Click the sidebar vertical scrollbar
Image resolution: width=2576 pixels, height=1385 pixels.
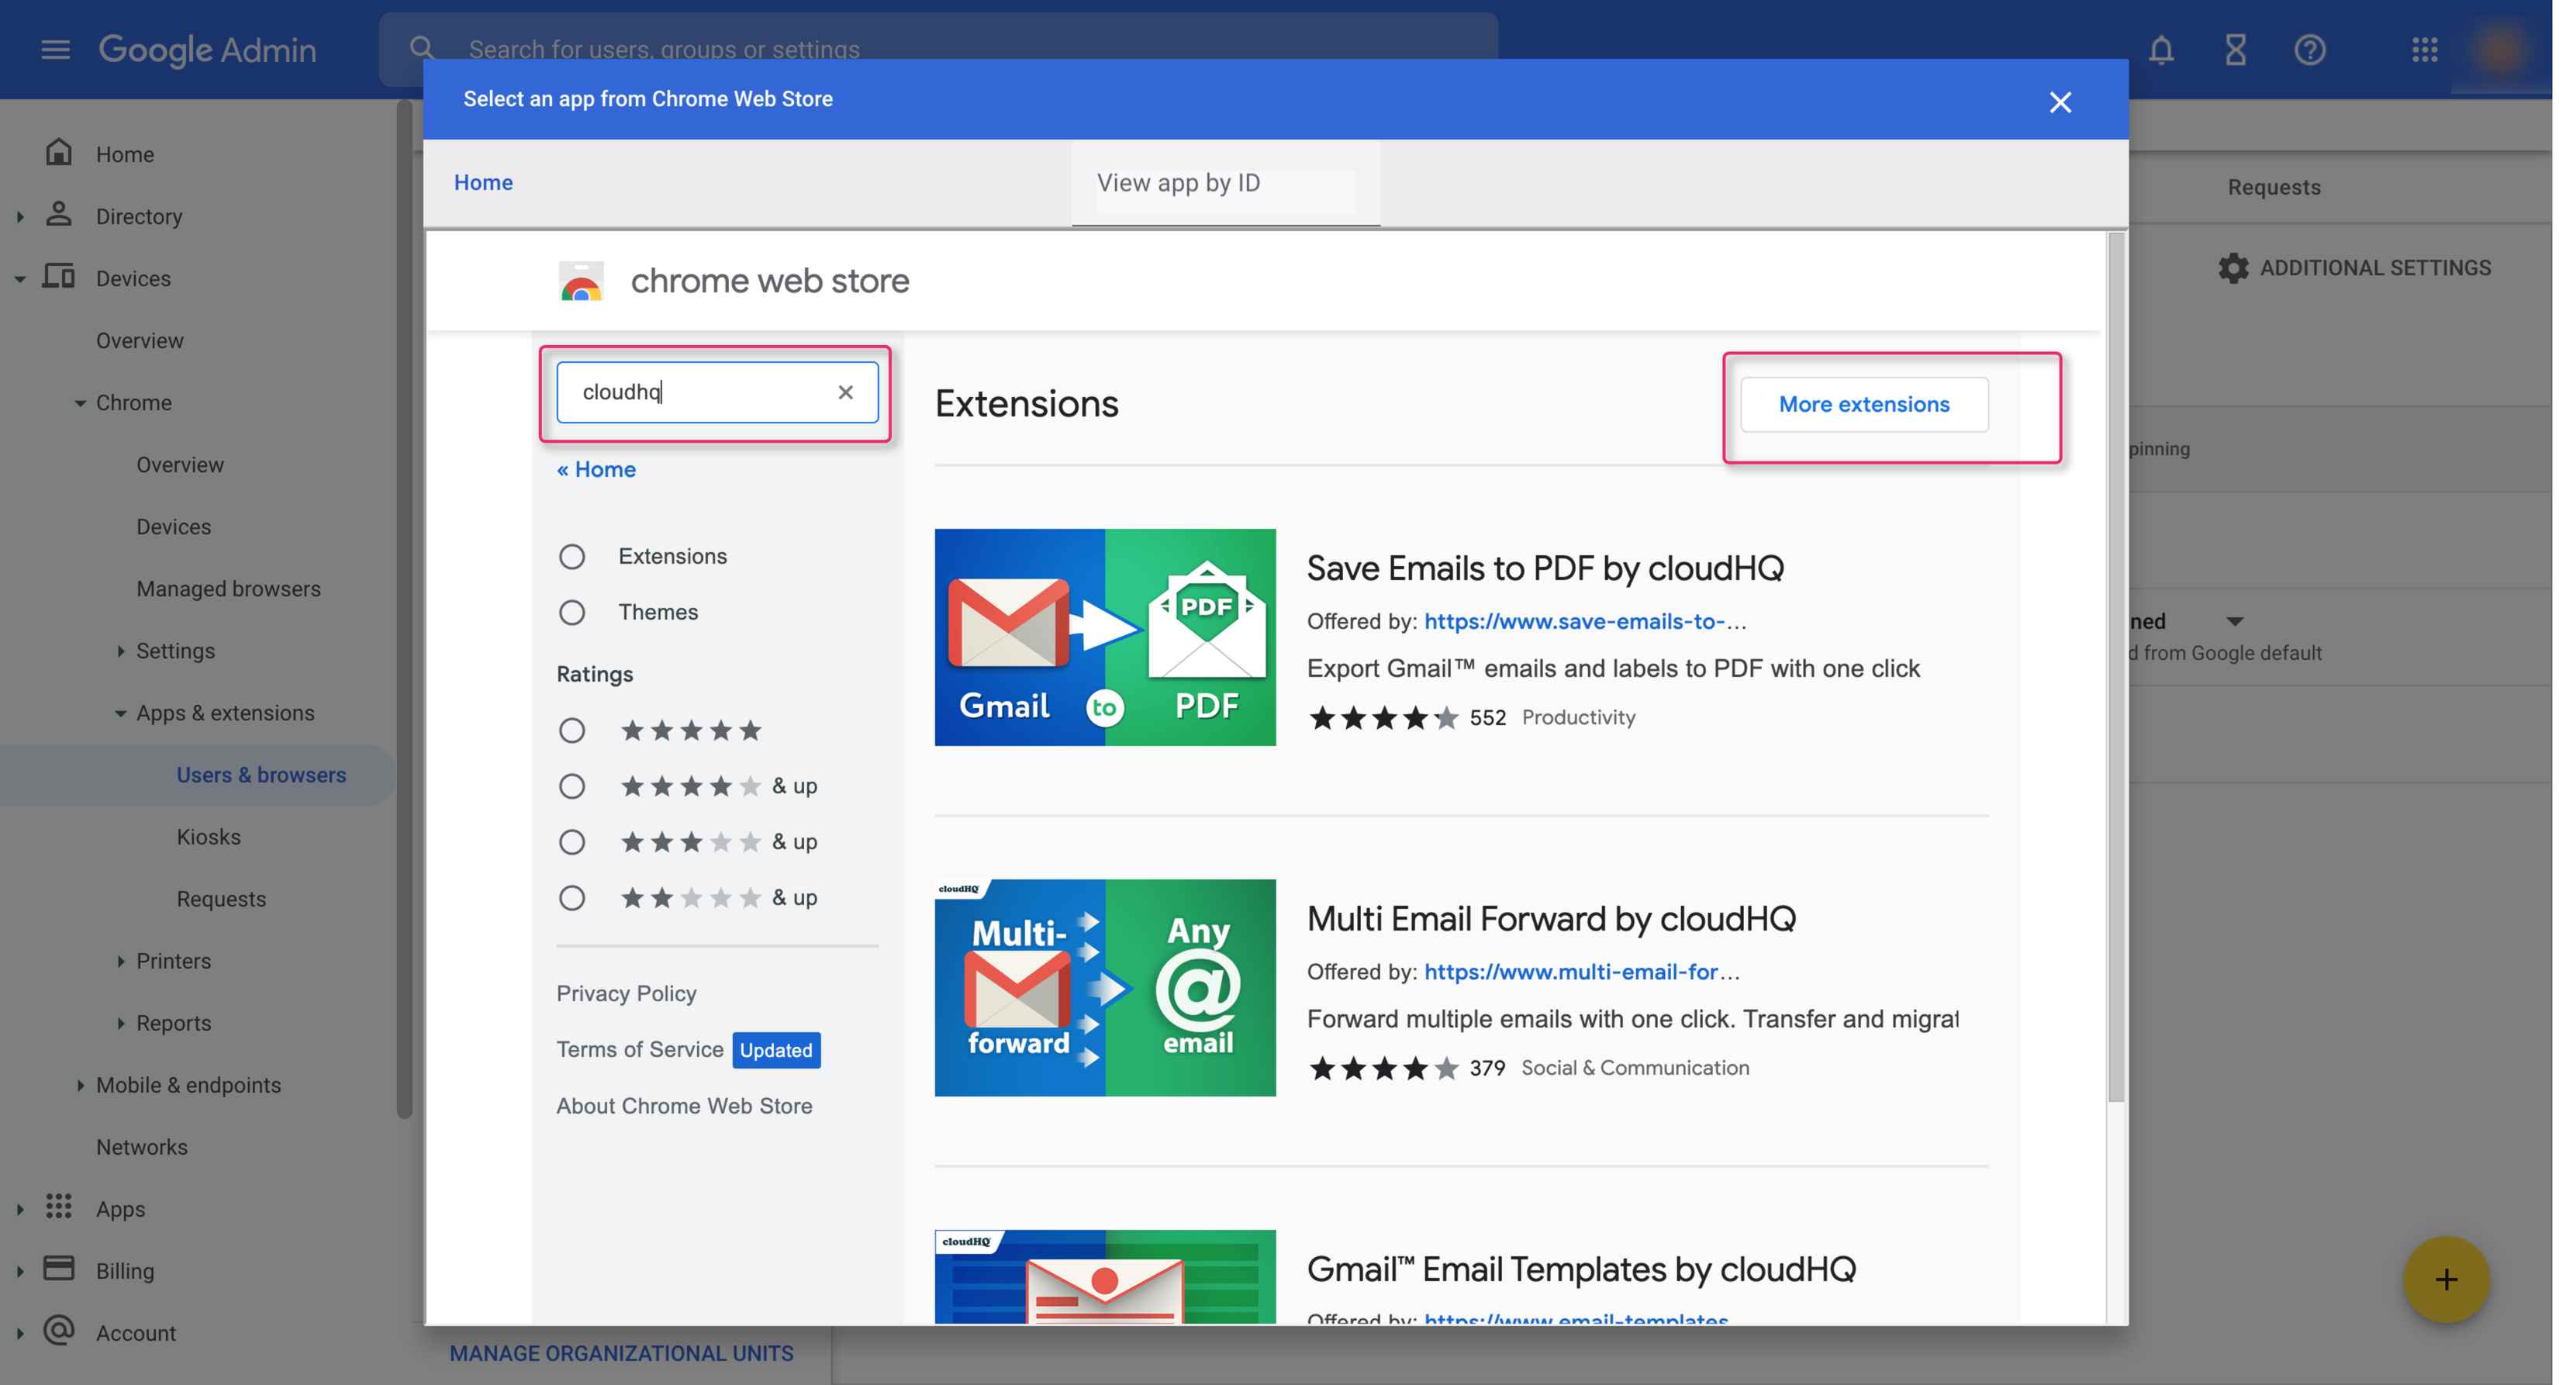(x=404, y=608)
